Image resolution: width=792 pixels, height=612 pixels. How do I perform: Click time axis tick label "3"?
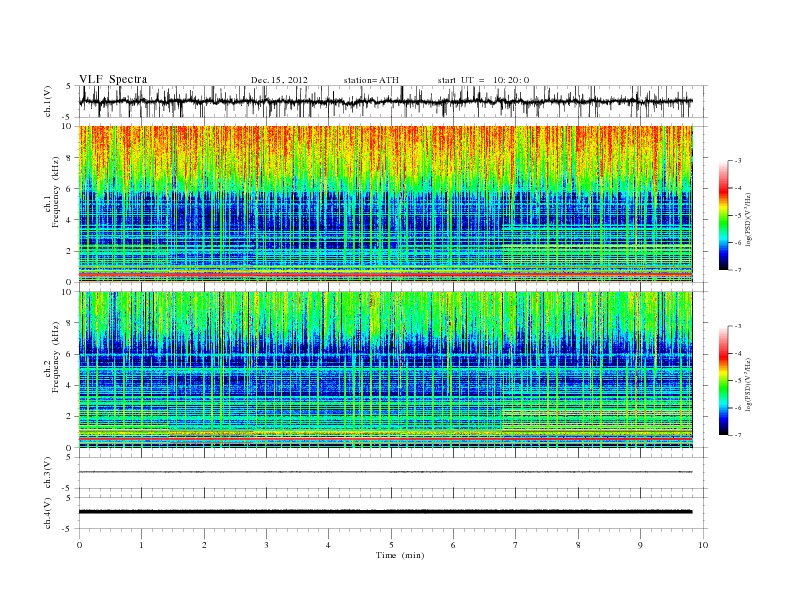(x=266, y=545)
